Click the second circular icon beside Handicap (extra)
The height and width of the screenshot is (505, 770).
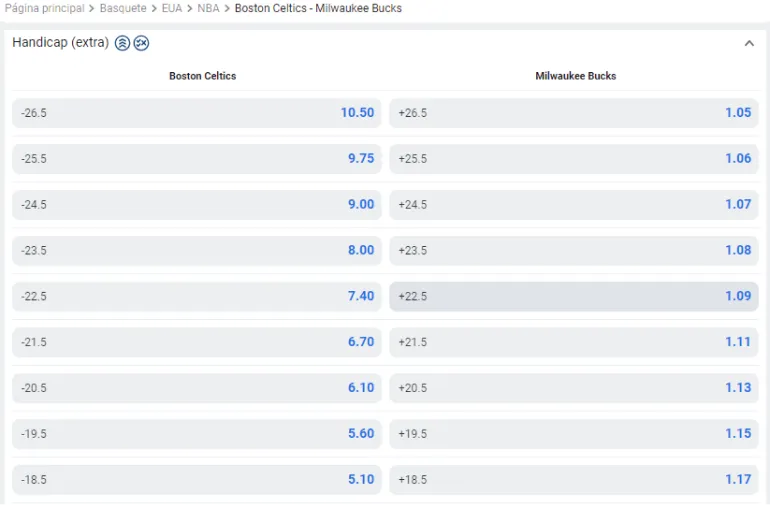141,43
